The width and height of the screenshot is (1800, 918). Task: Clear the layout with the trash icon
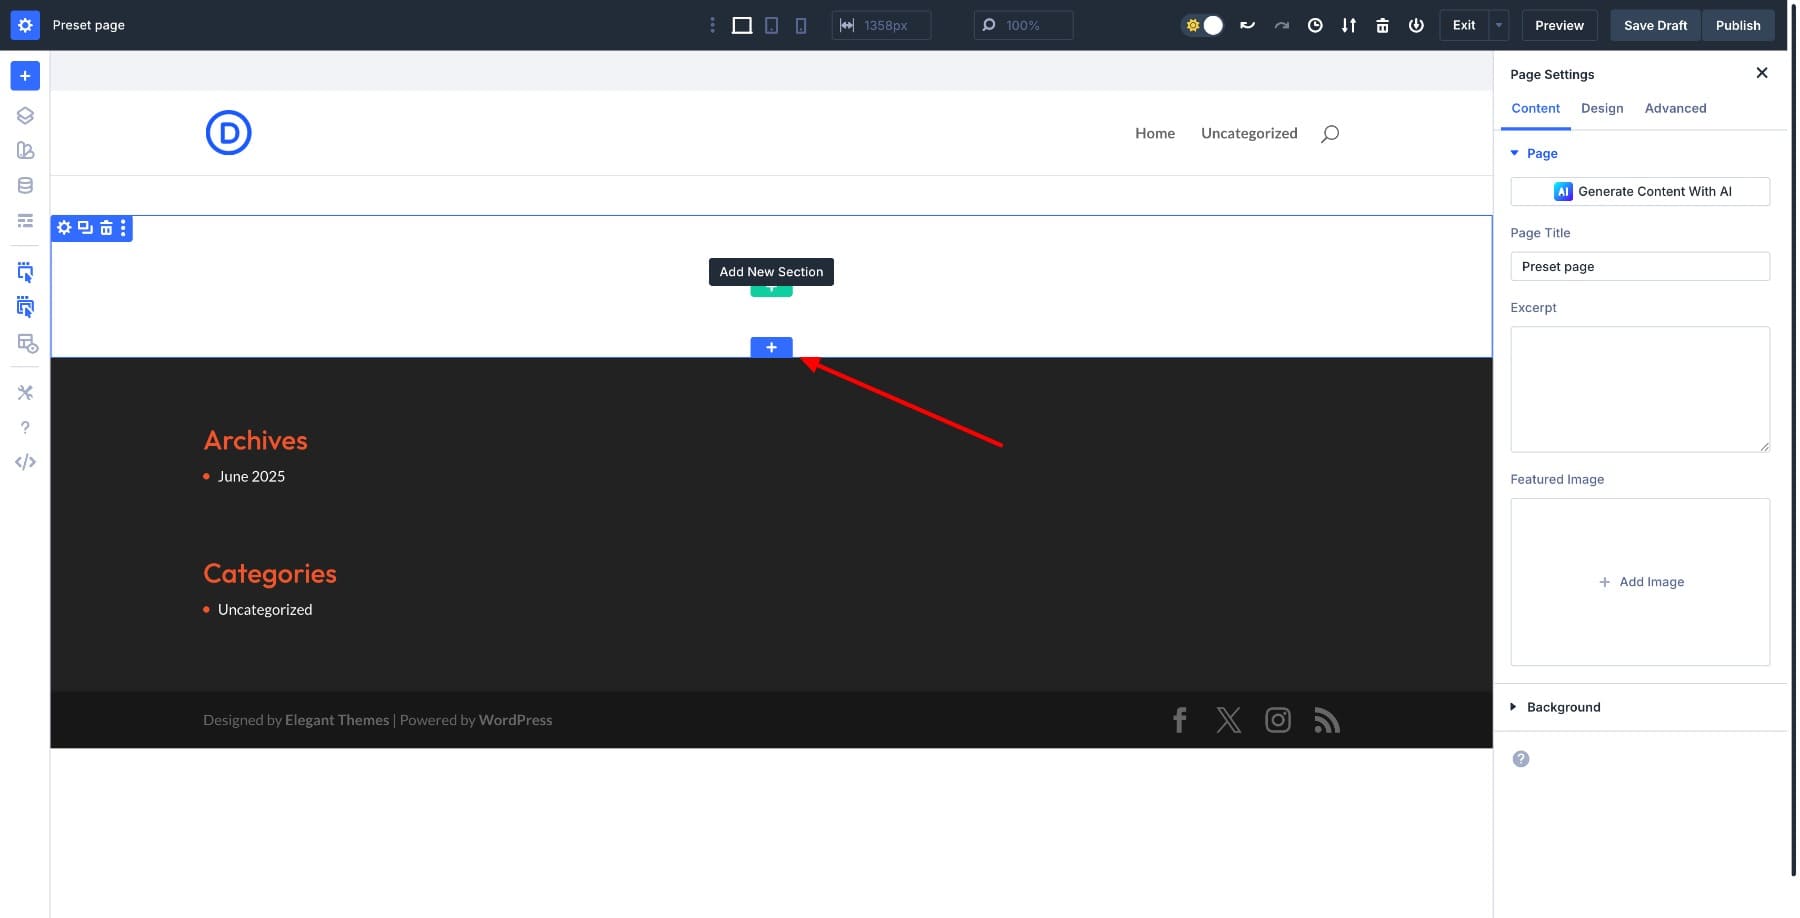click(1382, 25)
